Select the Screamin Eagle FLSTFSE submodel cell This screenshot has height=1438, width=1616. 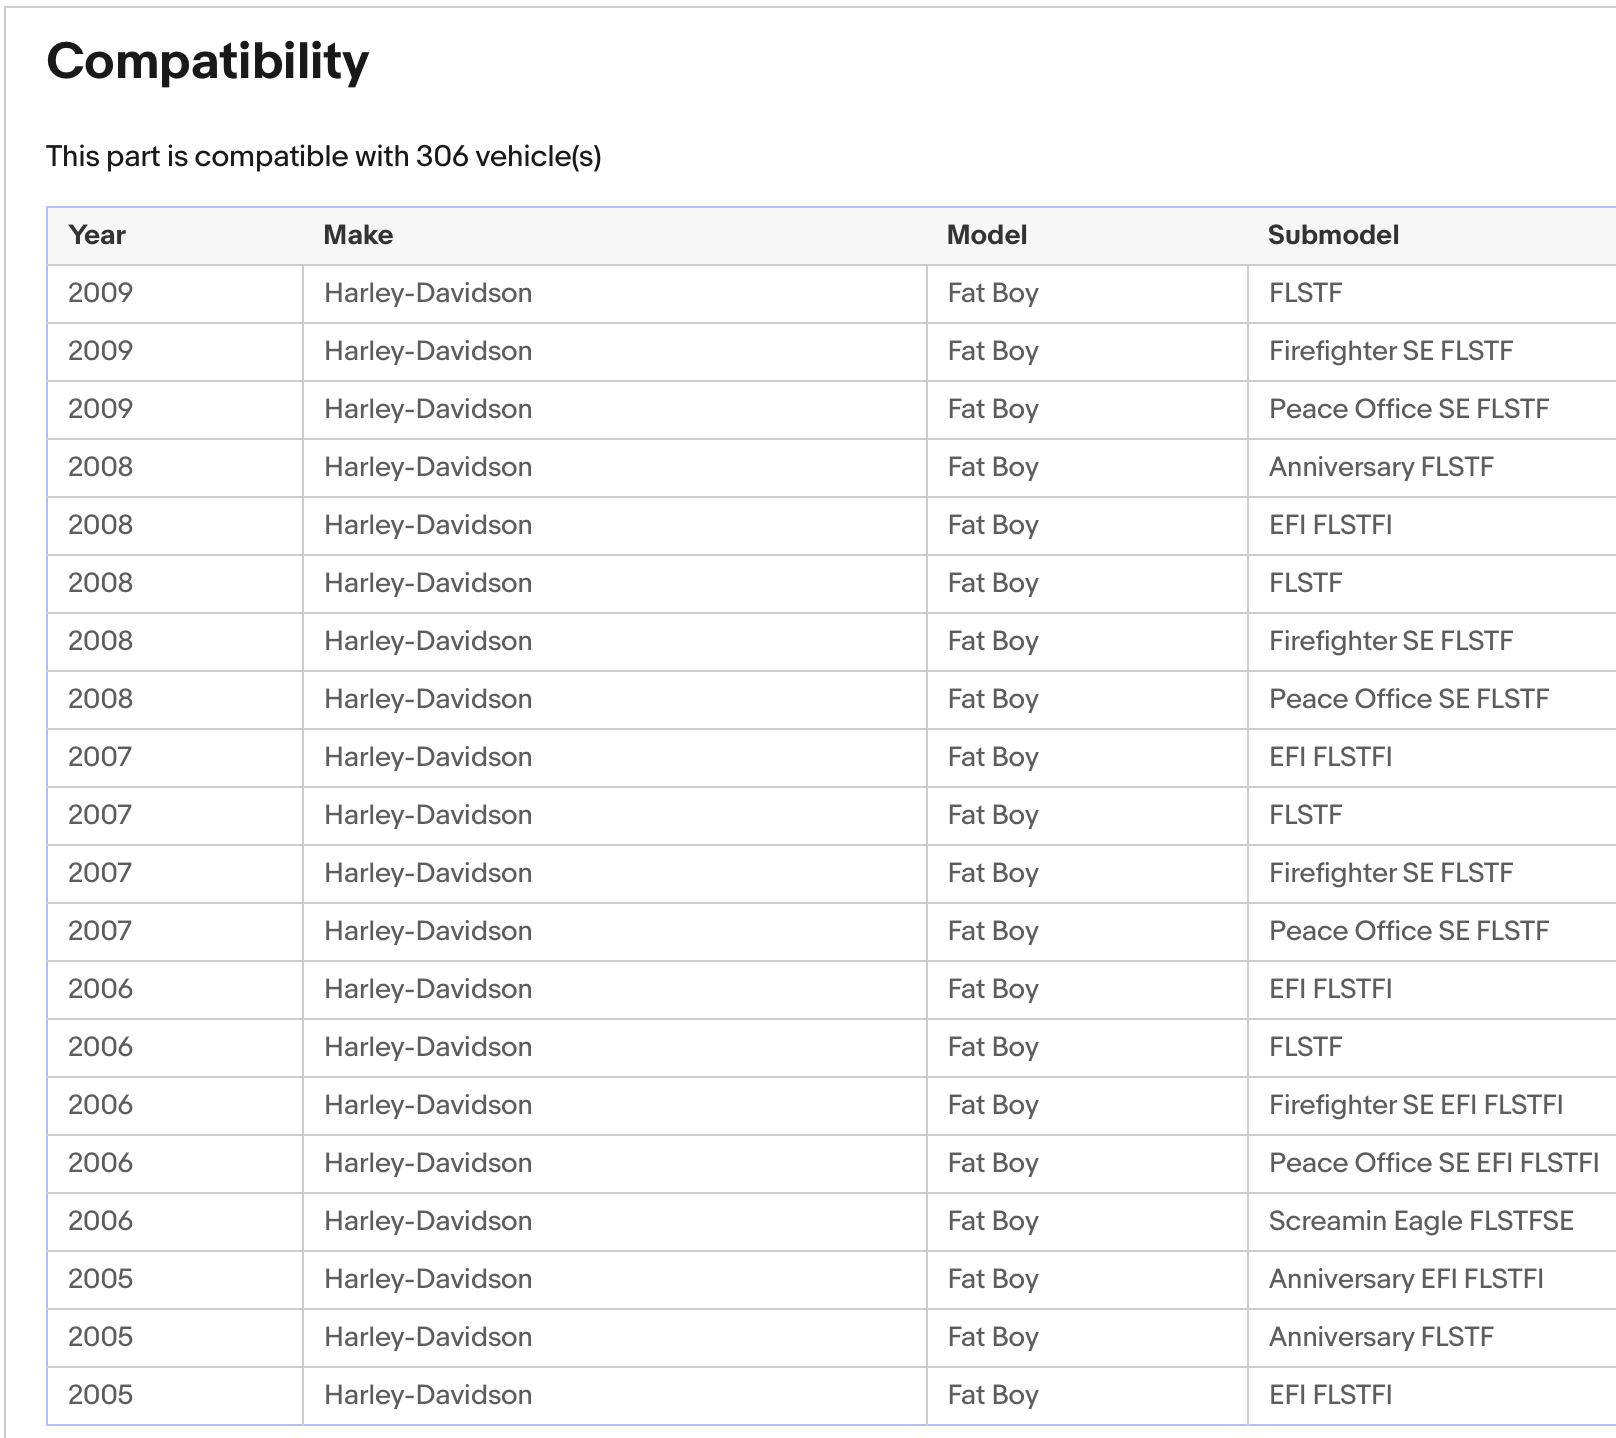coord(1420,1221)
